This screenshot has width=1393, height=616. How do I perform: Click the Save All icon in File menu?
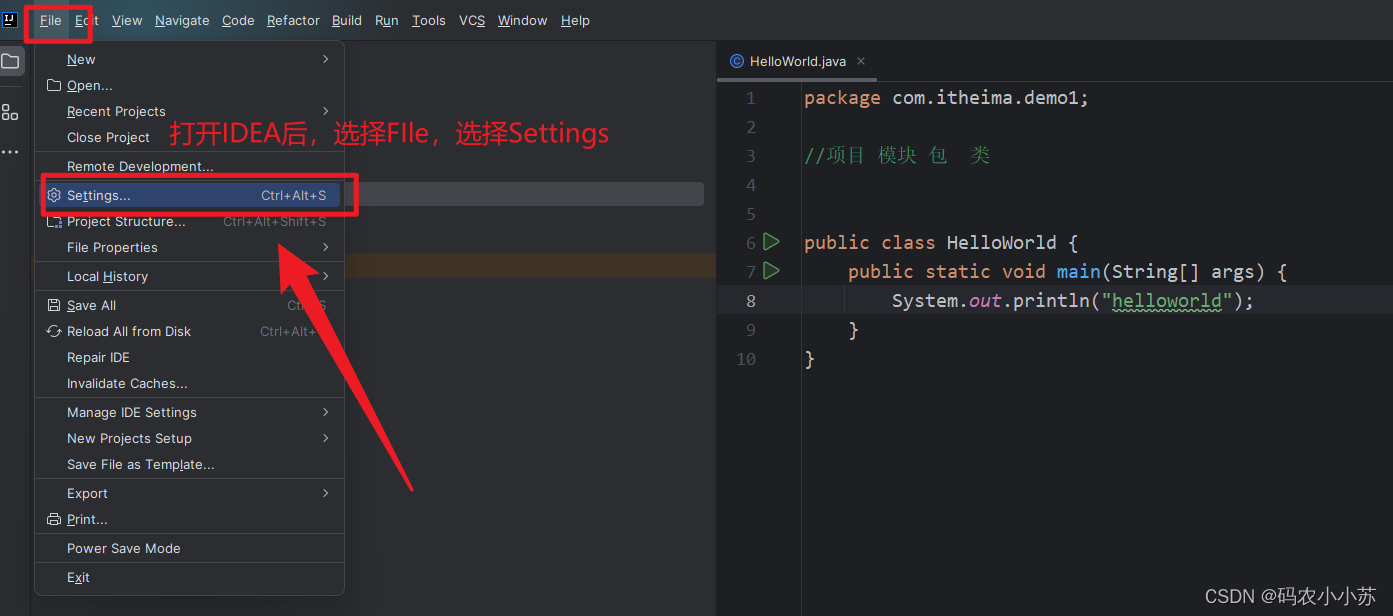point(52,305)
